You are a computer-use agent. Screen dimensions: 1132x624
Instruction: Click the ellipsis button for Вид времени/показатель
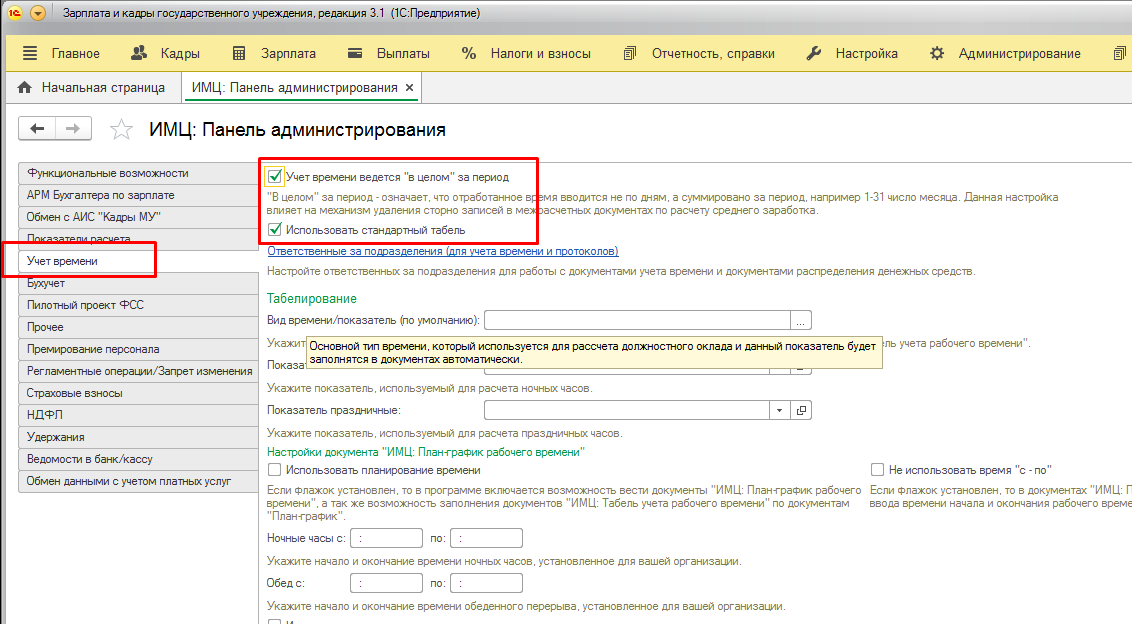[x=801, y=321]
